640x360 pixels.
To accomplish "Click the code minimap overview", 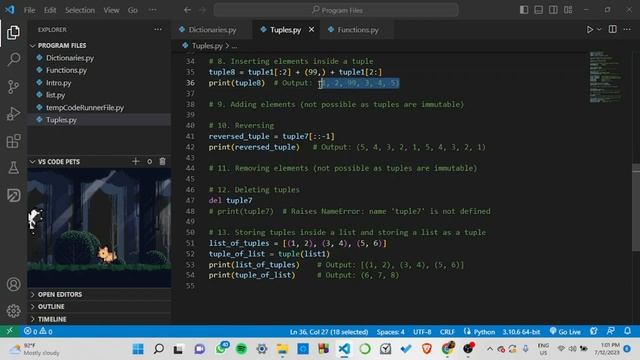I will click(606, 77).
